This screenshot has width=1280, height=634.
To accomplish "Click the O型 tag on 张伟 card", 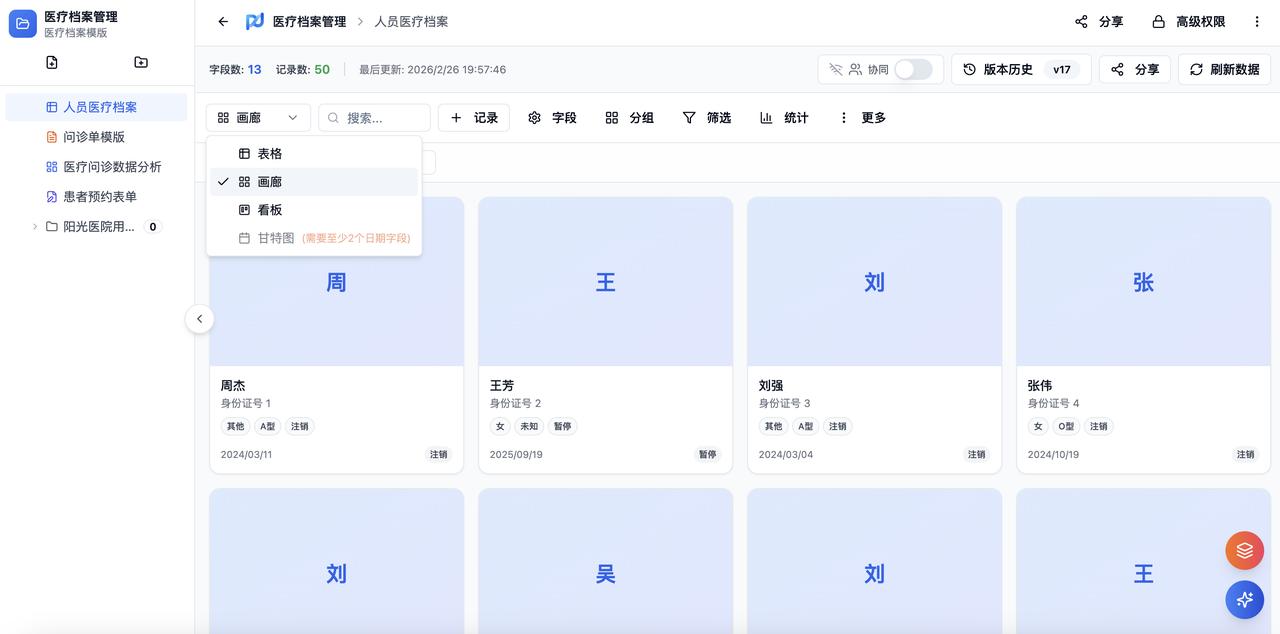I will (x=1067, y=426).
